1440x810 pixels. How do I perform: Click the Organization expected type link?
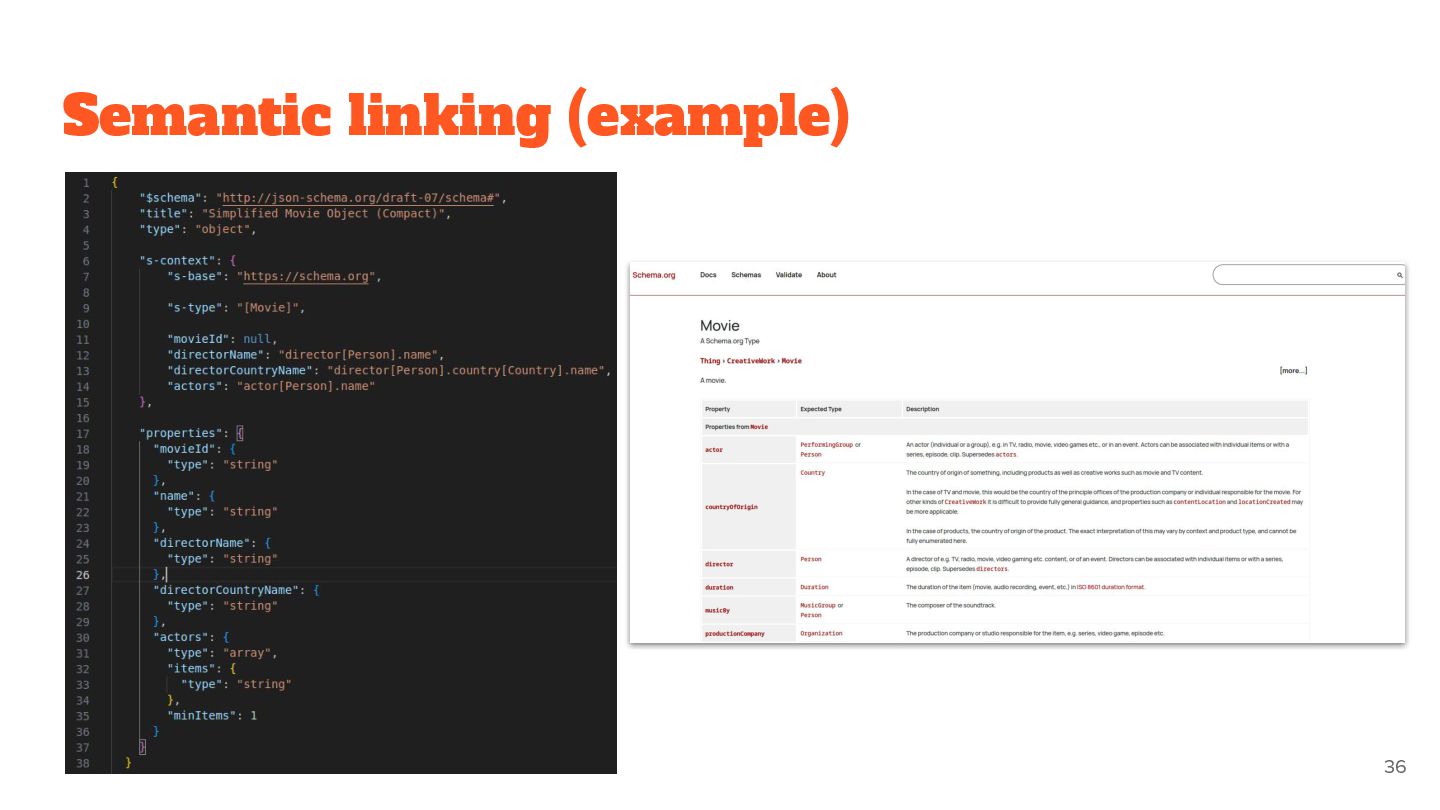tap(821, 633)
